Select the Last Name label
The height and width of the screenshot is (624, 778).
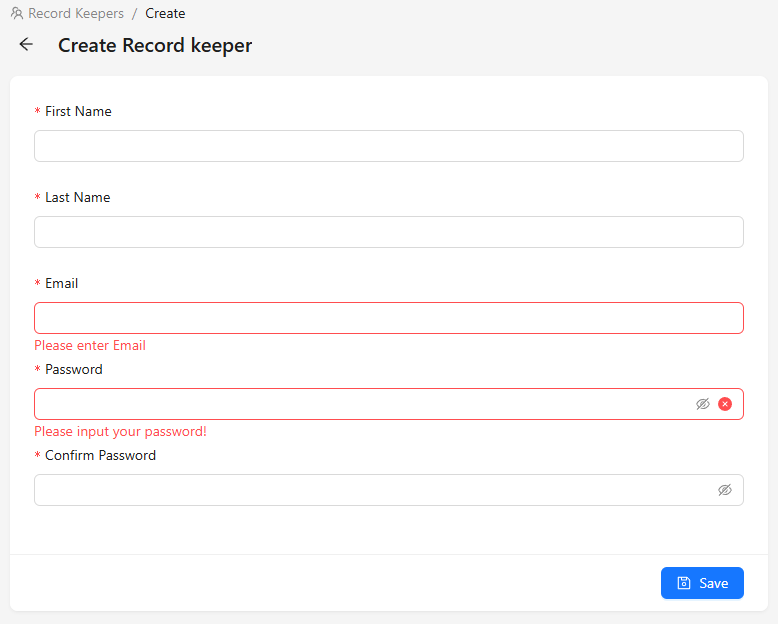[77, 197]
